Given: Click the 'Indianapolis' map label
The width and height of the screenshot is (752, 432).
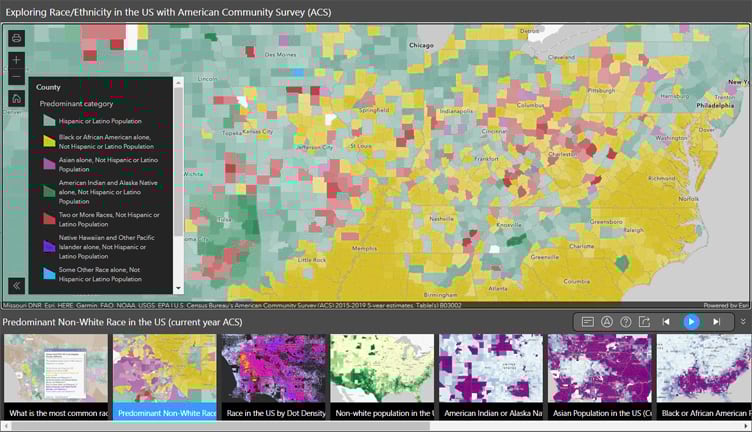Looking at the screenshot, I should pos(457,111).
